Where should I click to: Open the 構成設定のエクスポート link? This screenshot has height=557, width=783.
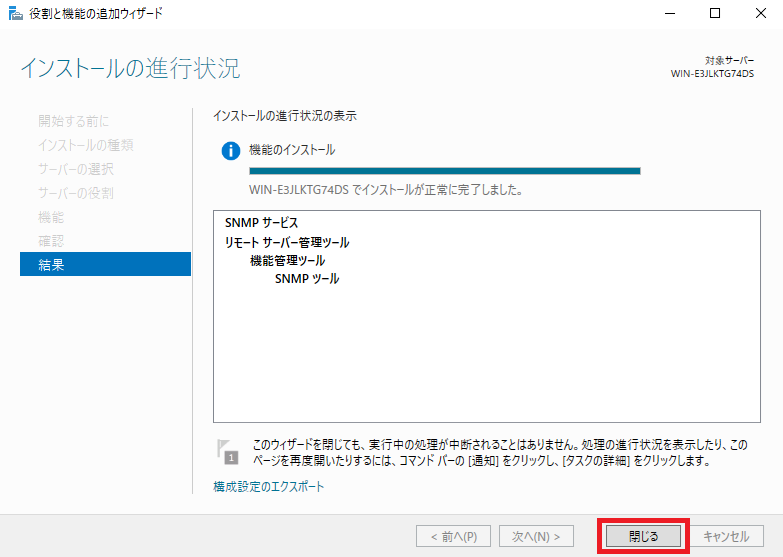tap(269, 487)
